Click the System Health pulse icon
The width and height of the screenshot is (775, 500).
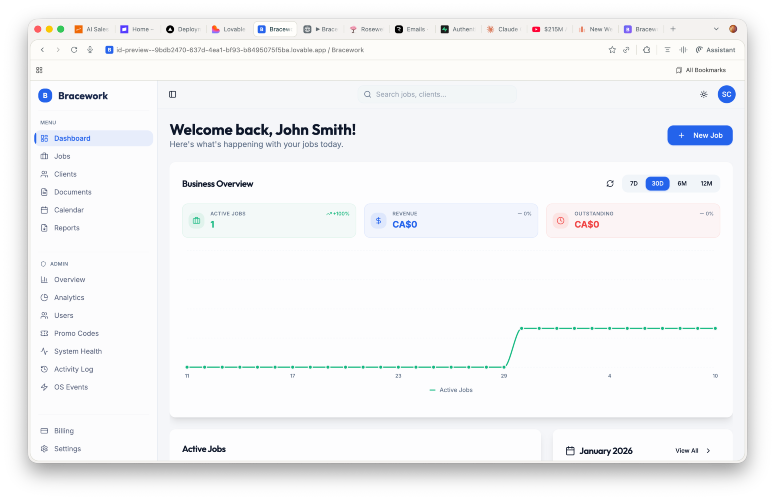[44, 351]
